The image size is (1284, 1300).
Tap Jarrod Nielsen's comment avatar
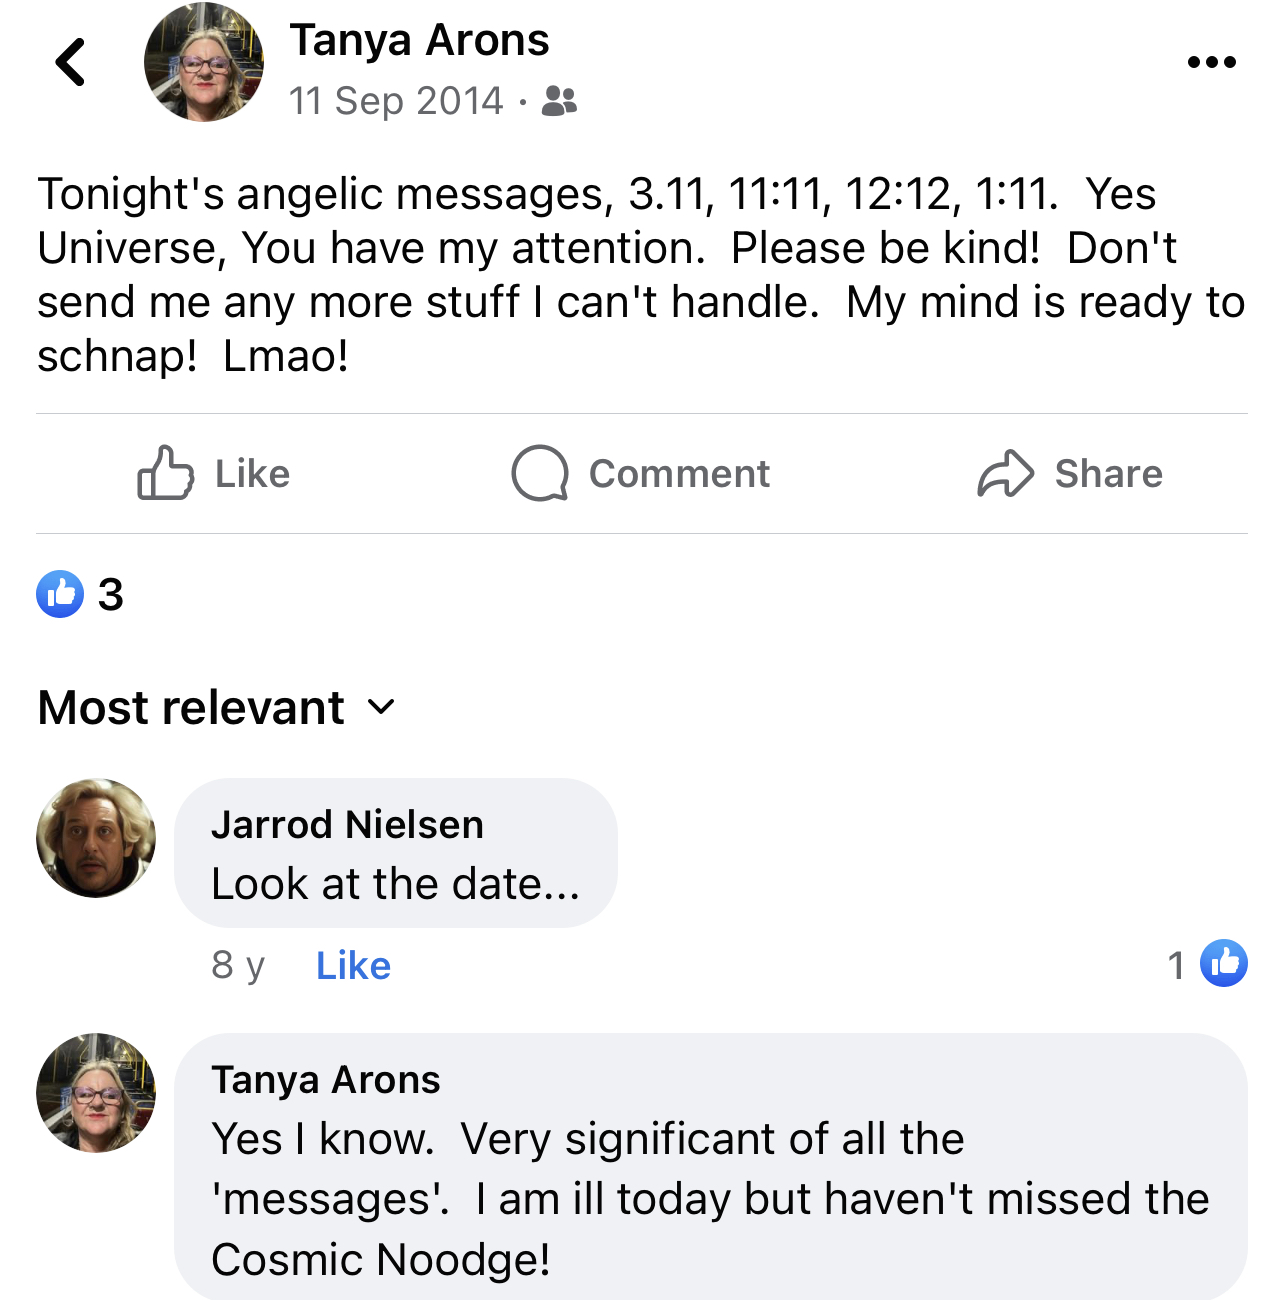coord(96,838)
